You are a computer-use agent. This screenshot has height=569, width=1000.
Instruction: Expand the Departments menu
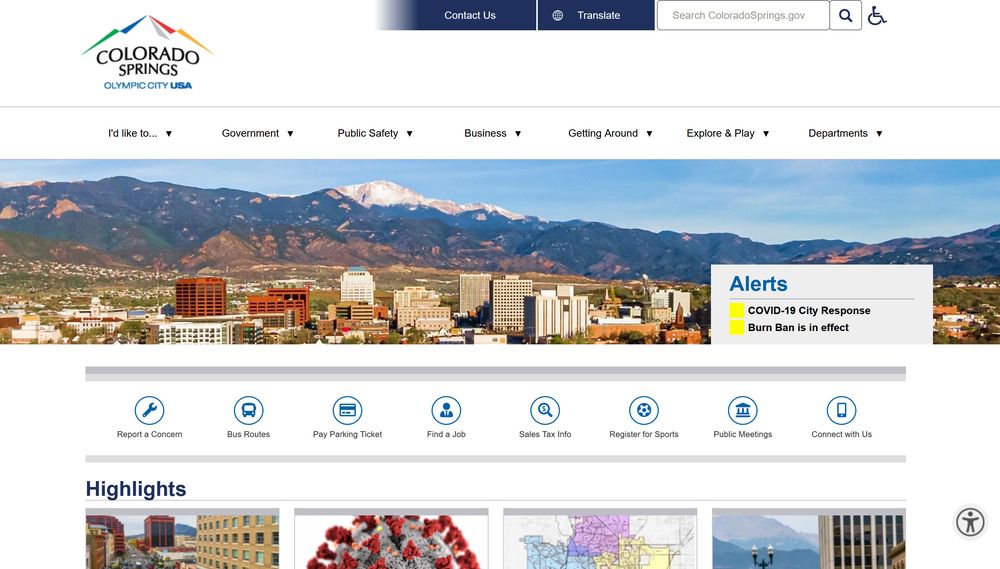point(845,133)
